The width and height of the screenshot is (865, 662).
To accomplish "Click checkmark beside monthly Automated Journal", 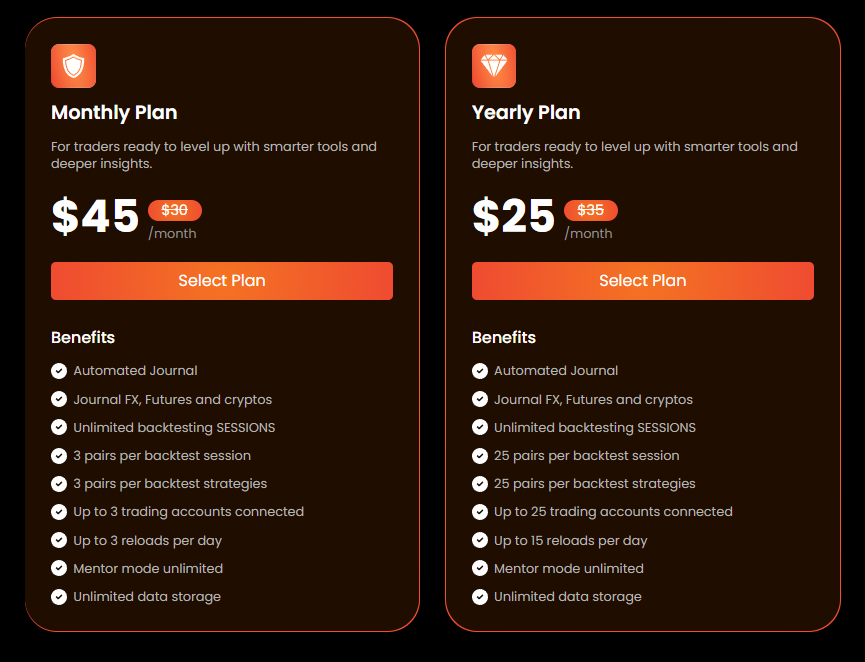I will point(59,371).
